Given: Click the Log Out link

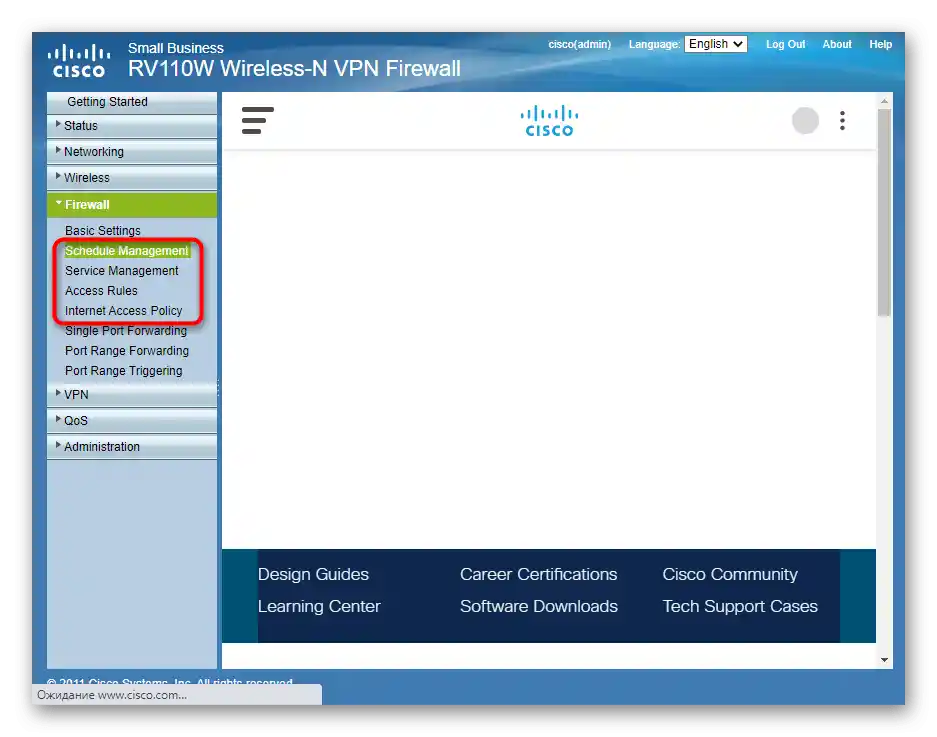Looking at the screenshot, I should [x=785, y=44].
